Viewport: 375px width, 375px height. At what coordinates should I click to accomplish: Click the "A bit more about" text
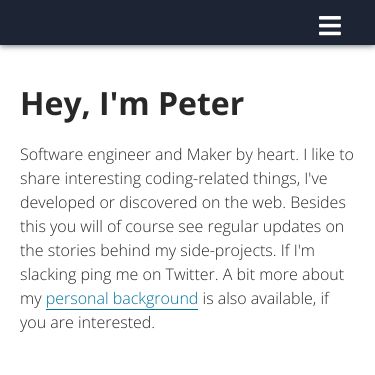click(283, 274)
